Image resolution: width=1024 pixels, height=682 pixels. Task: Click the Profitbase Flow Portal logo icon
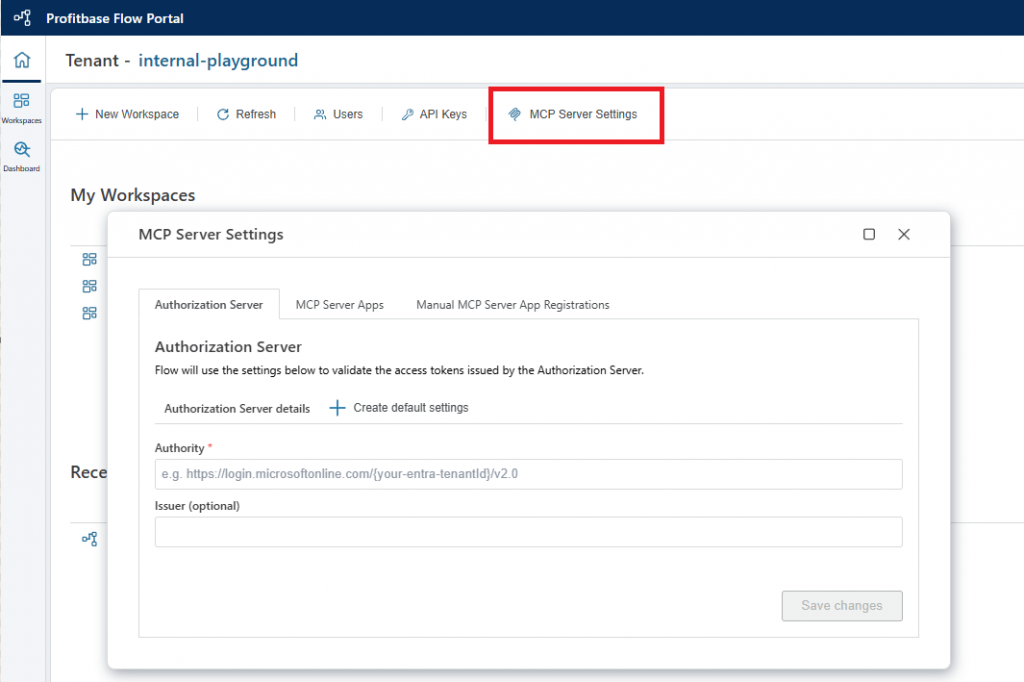(x=21, y=17)
